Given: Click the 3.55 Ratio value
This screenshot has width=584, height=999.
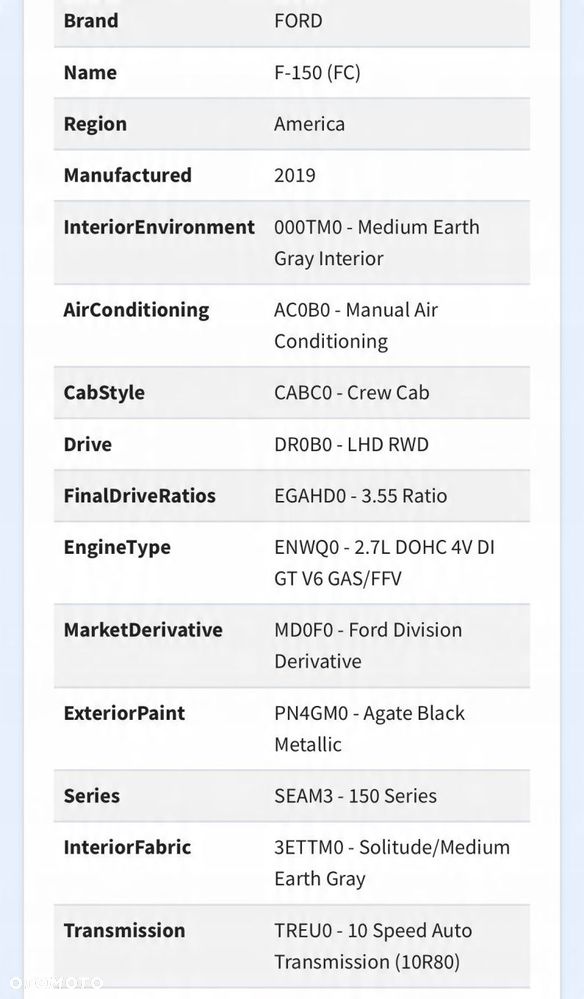Looking at the screenshot, I should click(x=360, y=496).
